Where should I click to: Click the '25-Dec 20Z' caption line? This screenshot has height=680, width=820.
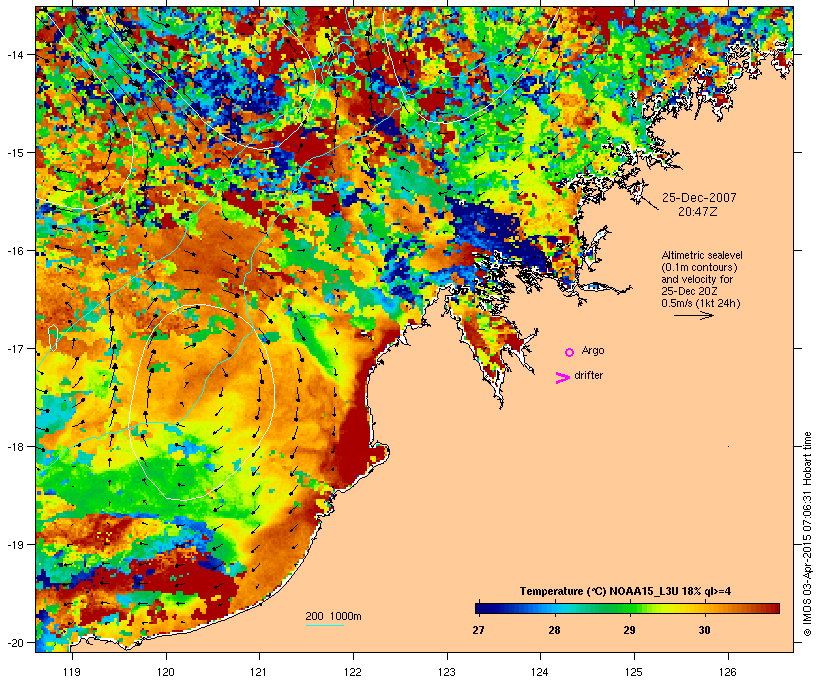point(689,291)
